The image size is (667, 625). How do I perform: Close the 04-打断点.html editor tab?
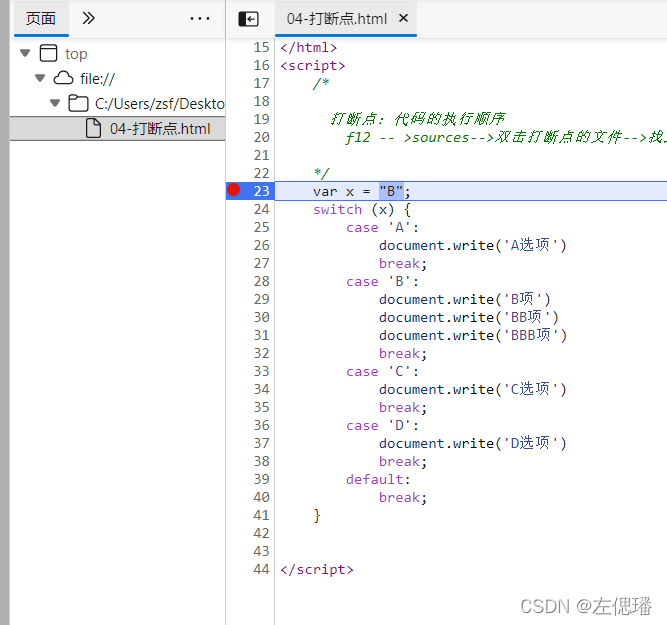[x=403, y=18]
